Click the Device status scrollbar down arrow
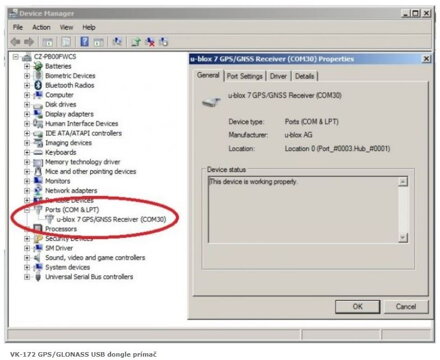The width and height of the screenshot is (440, 360). point(403,238)
